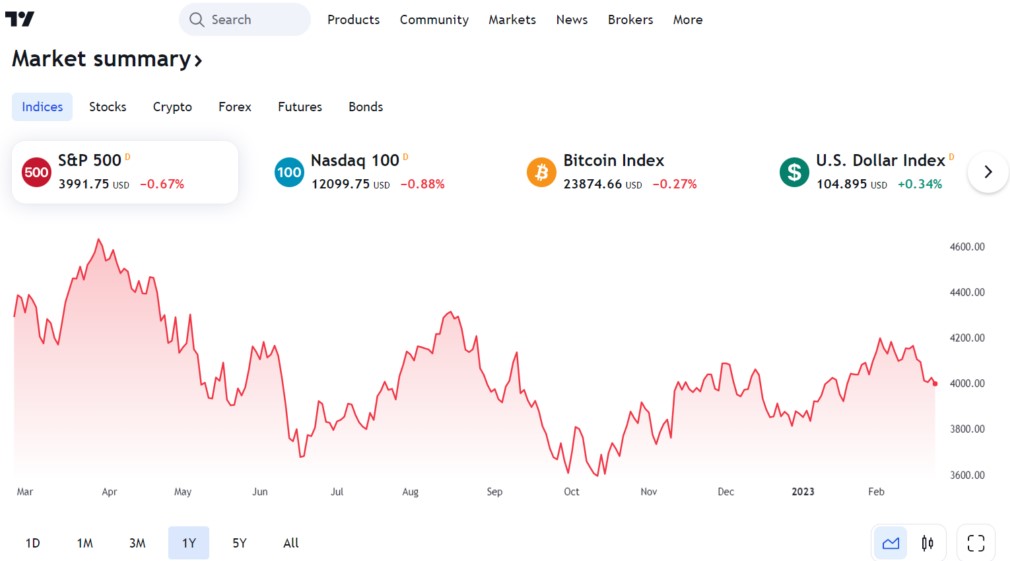Set chart range to 1D
This screenshot has width=1010, height=561.
pyautogui.click(x=33, y=543)
